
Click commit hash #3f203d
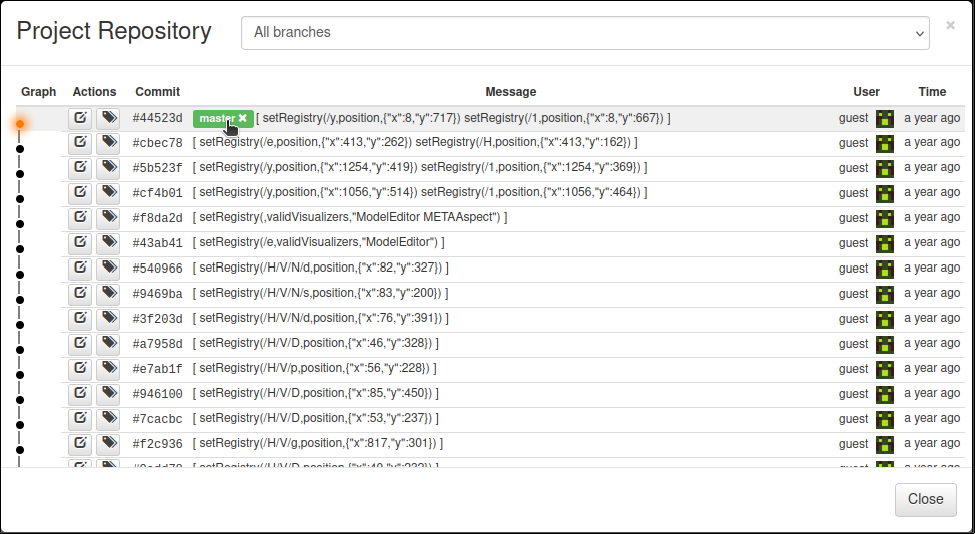click(158, 318)
